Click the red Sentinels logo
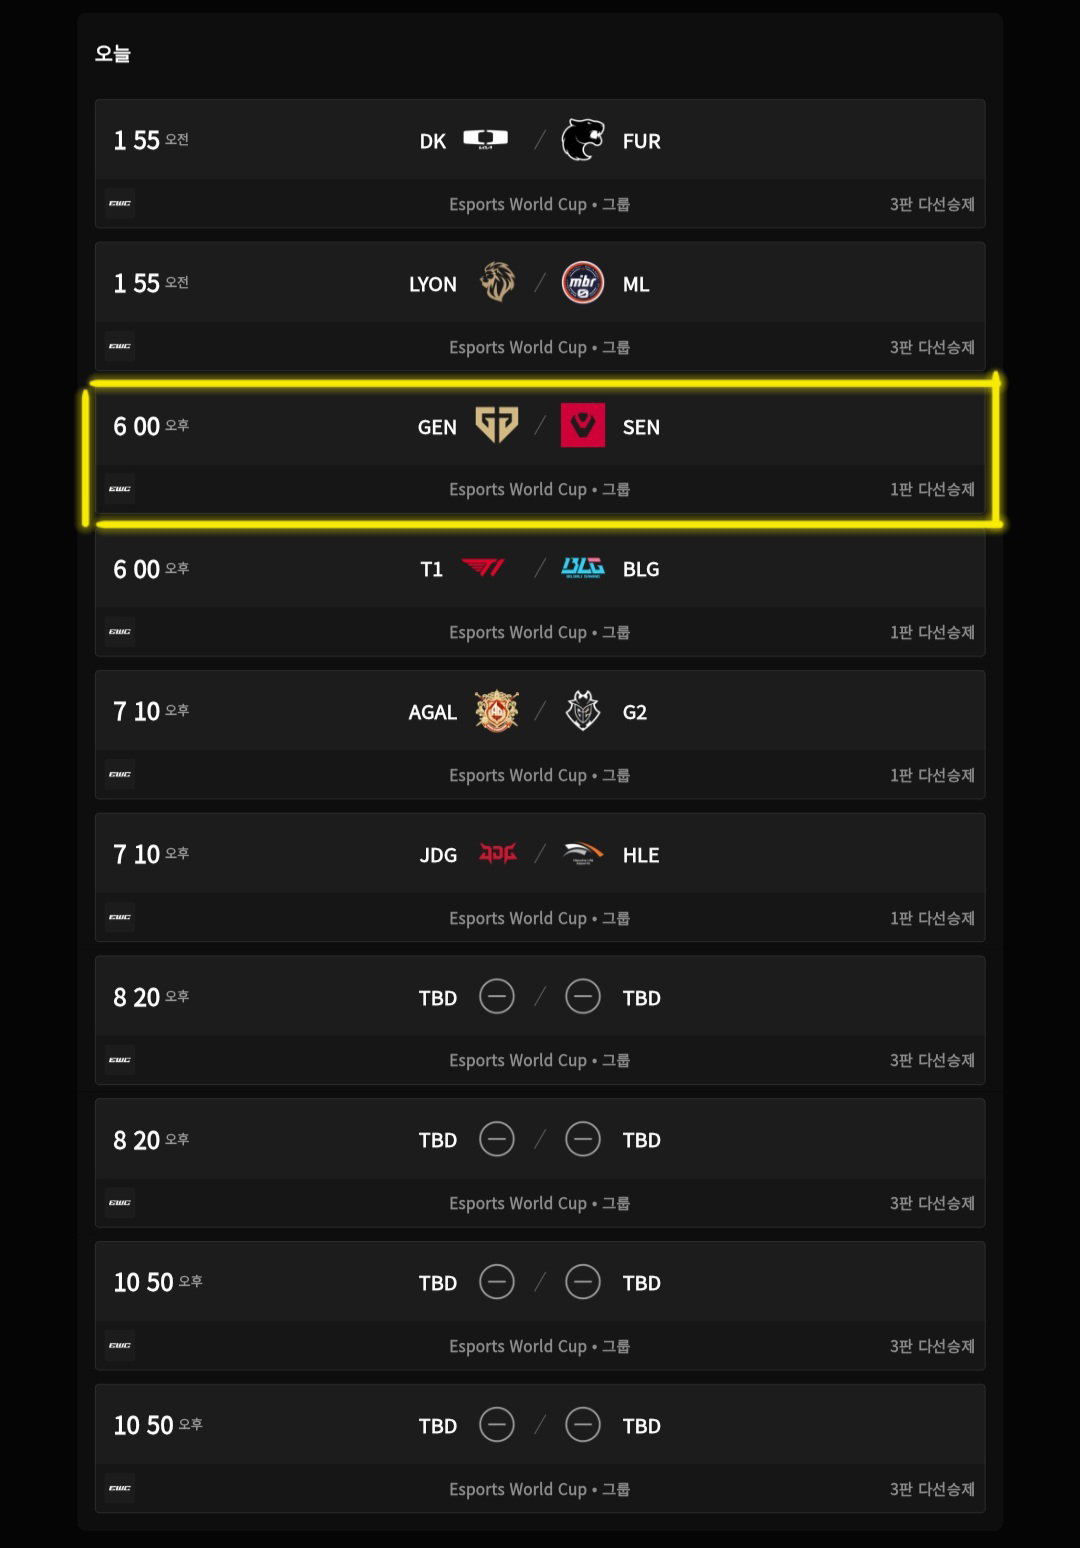 [x=583, y=425]
